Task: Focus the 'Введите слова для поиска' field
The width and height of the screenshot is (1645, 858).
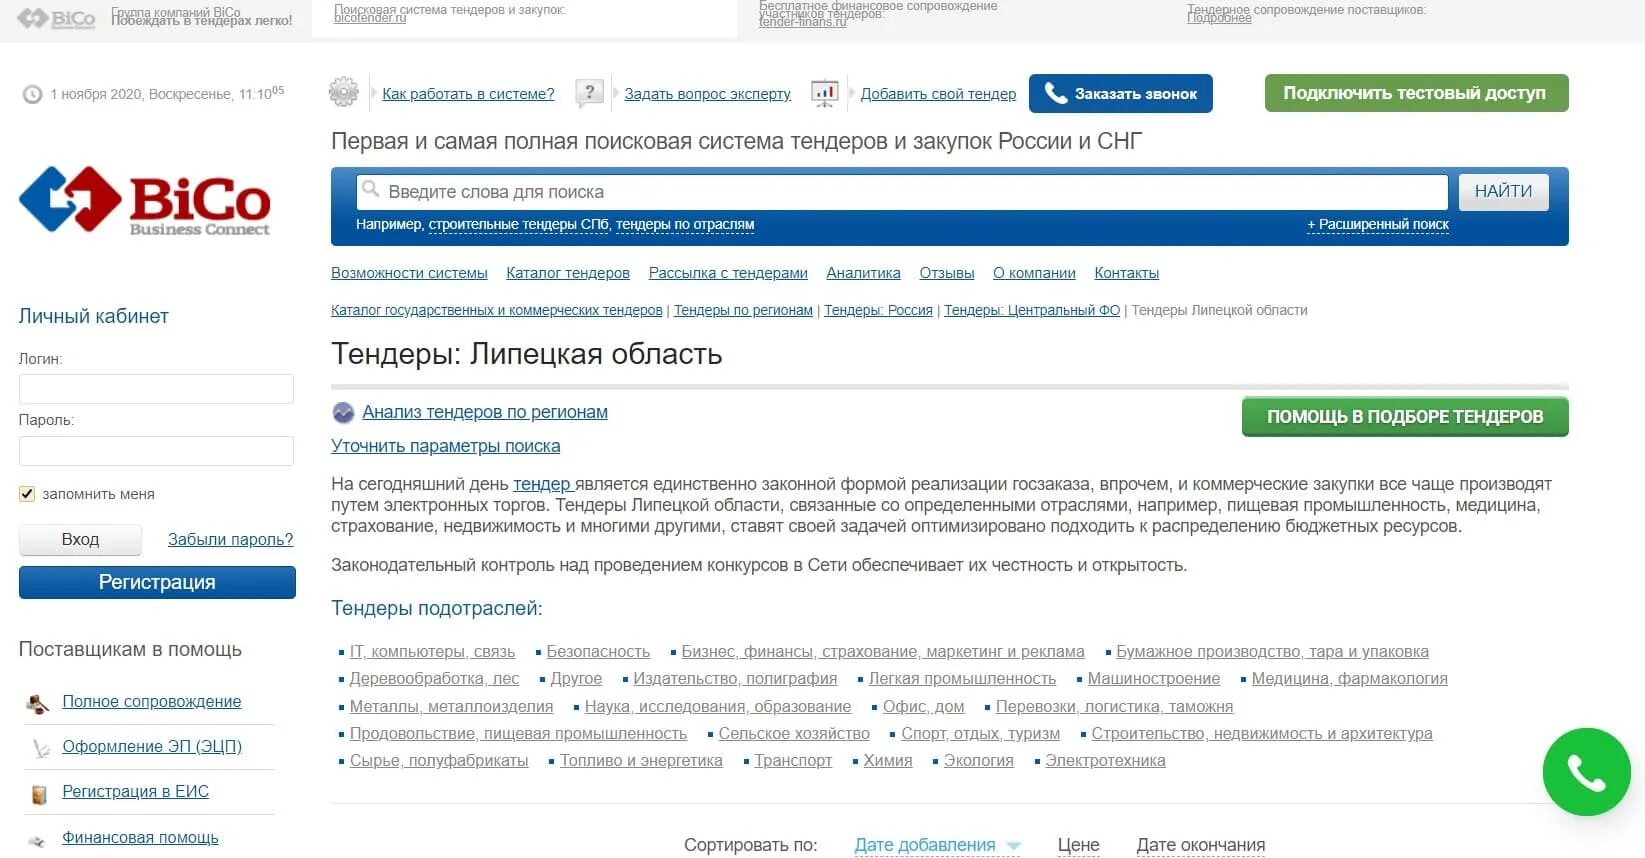Action: [x=902, y=192]
